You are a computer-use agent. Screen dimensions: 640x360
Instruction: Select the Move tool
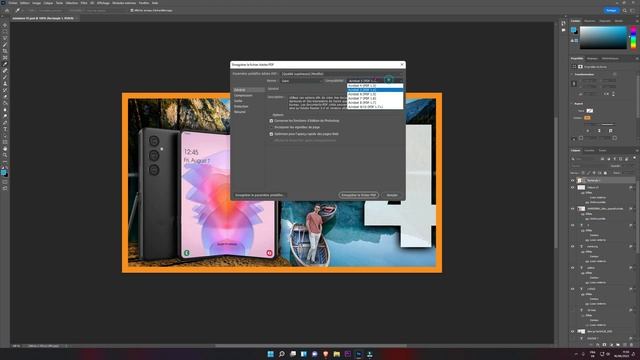point(5,25)
